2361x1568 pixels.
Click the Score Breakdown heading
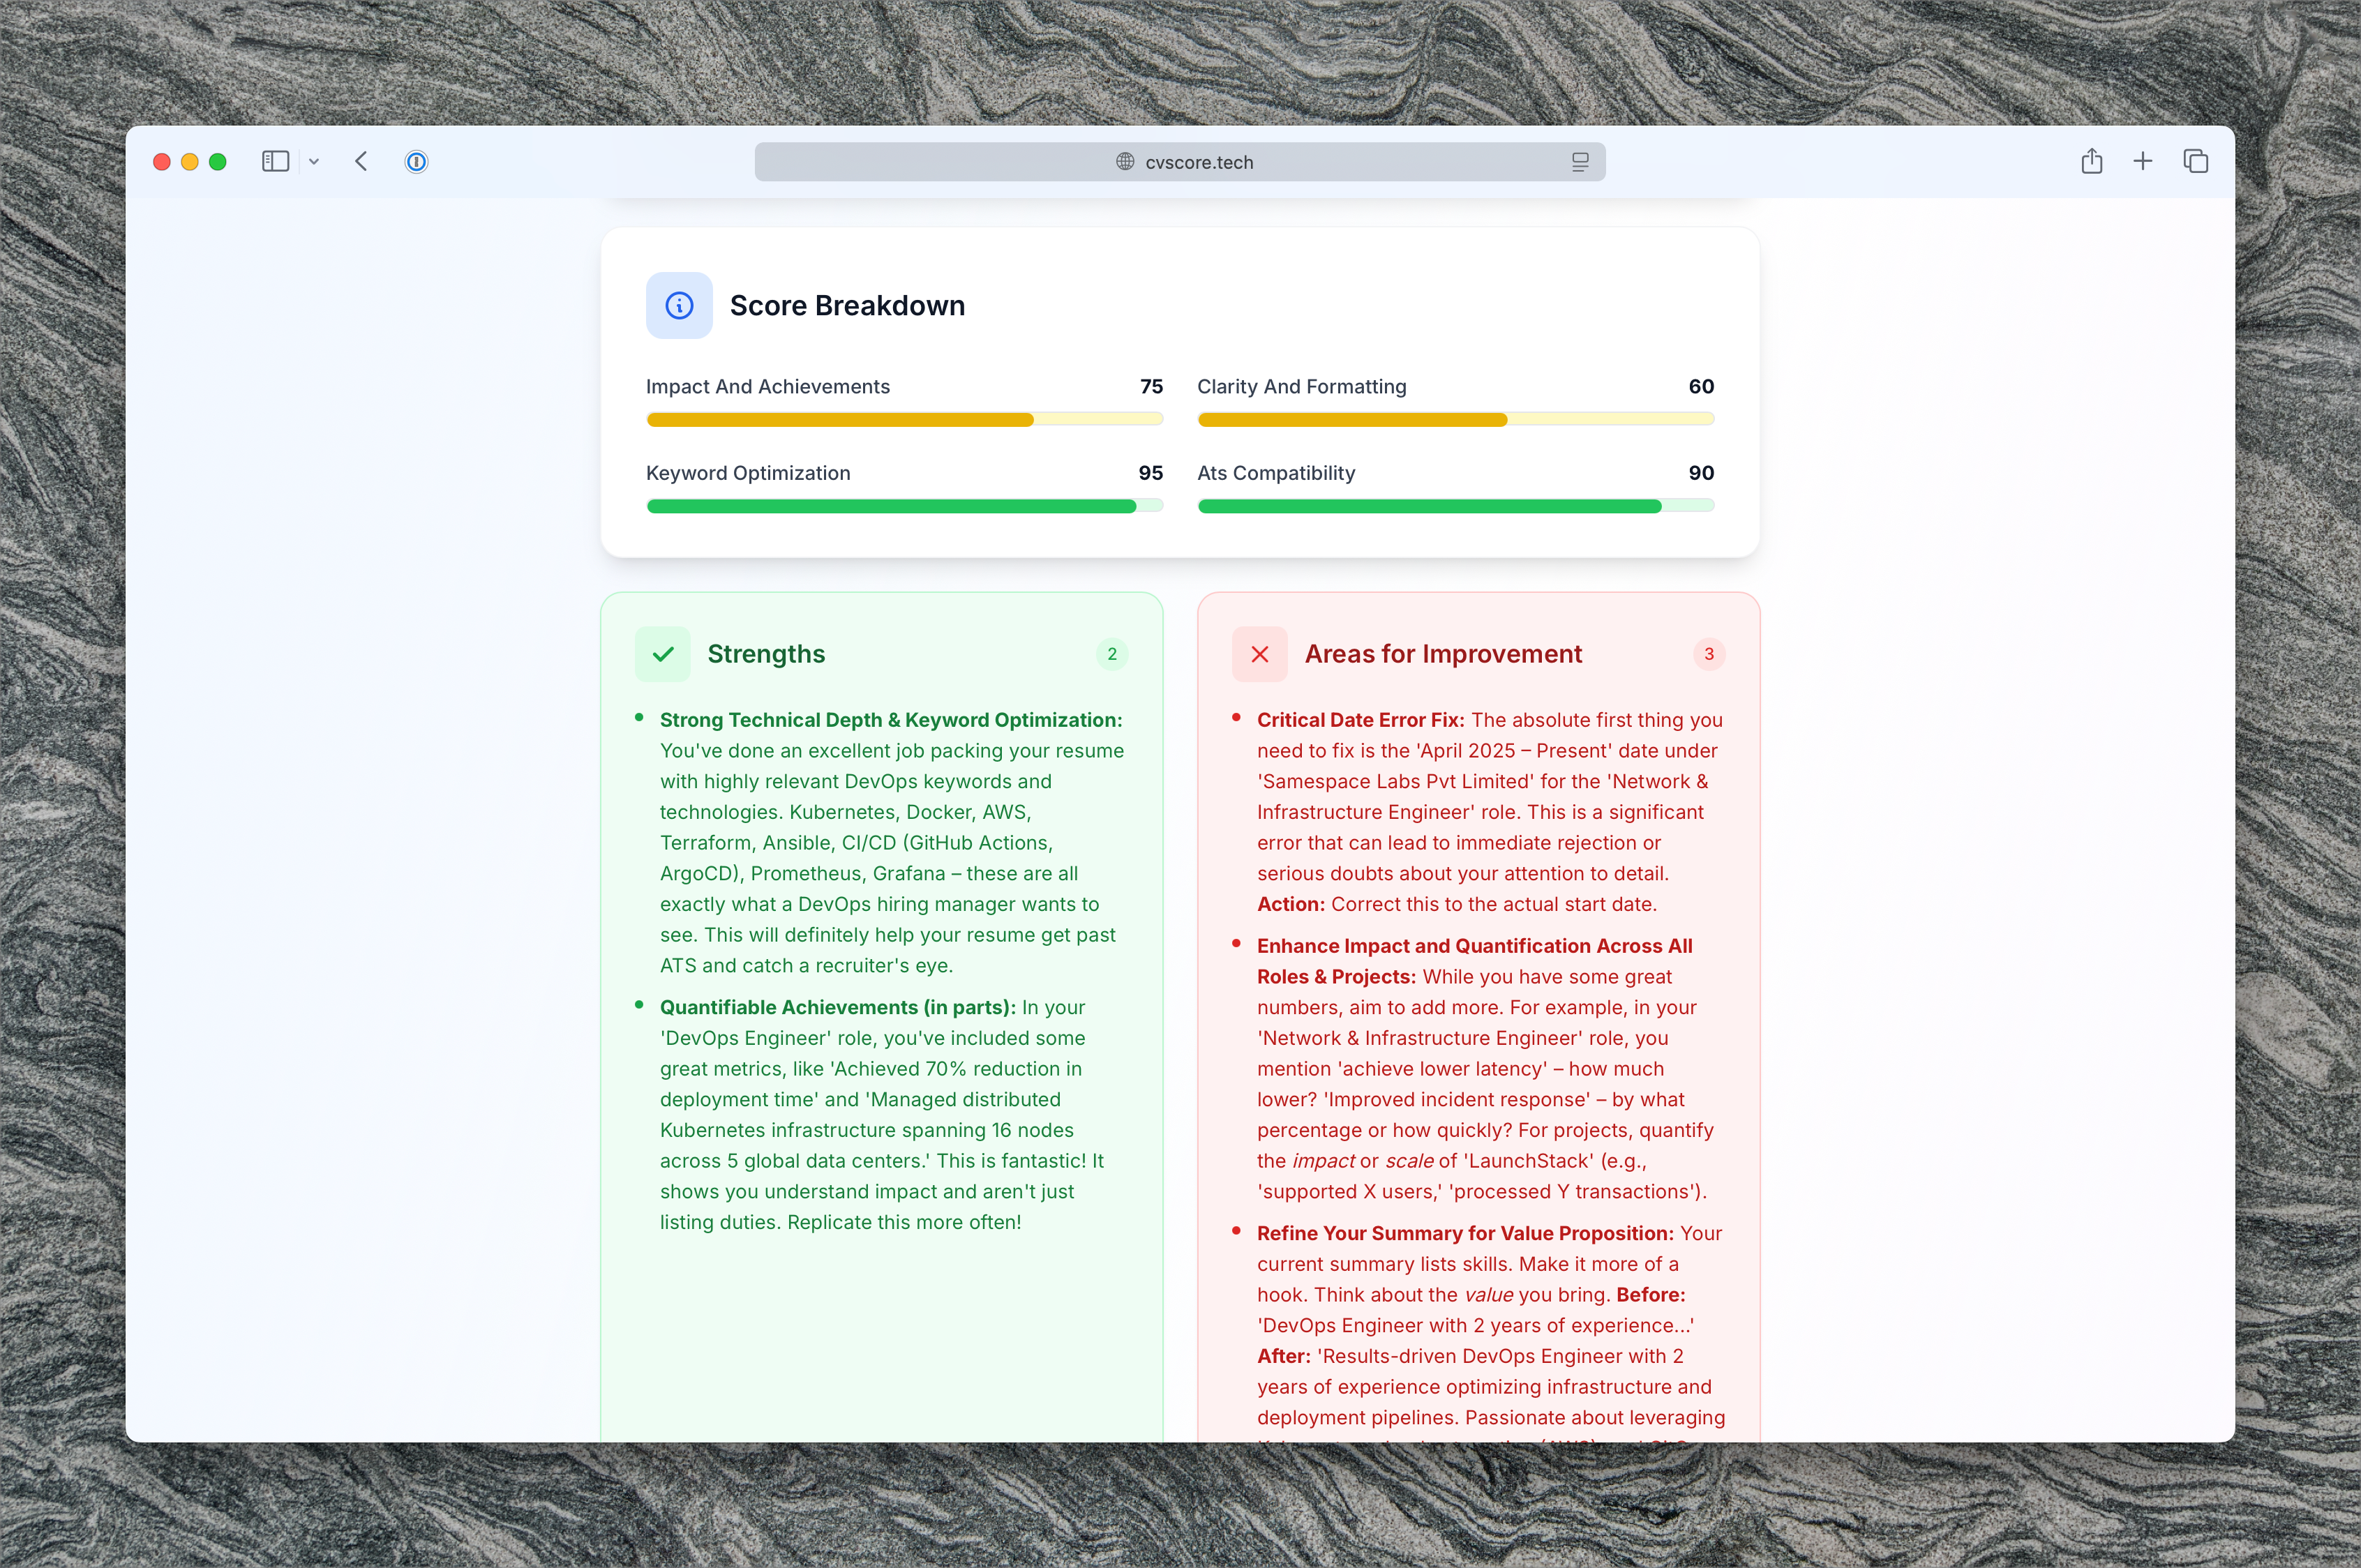[847, 305]
